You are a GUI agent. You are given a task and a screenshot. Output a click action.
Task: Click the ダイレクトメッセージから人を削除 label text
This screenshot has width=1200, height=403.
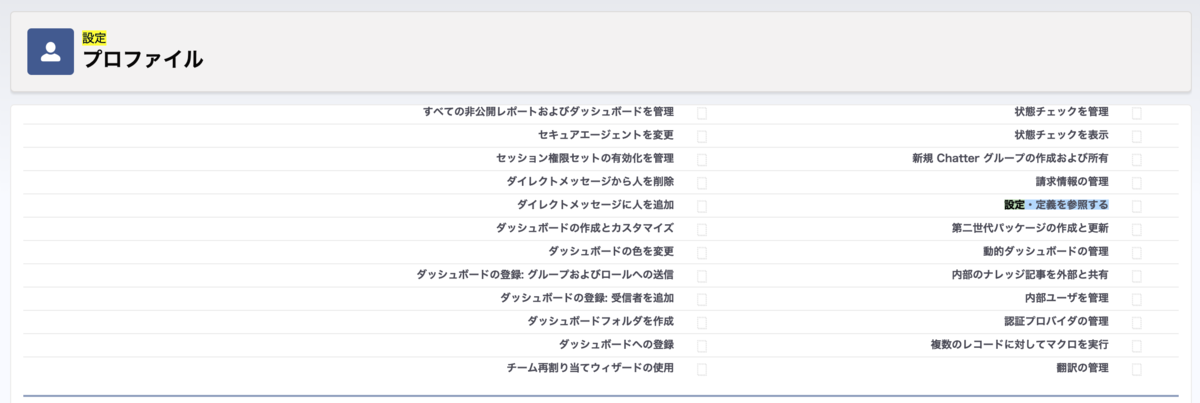click(590, 181)
